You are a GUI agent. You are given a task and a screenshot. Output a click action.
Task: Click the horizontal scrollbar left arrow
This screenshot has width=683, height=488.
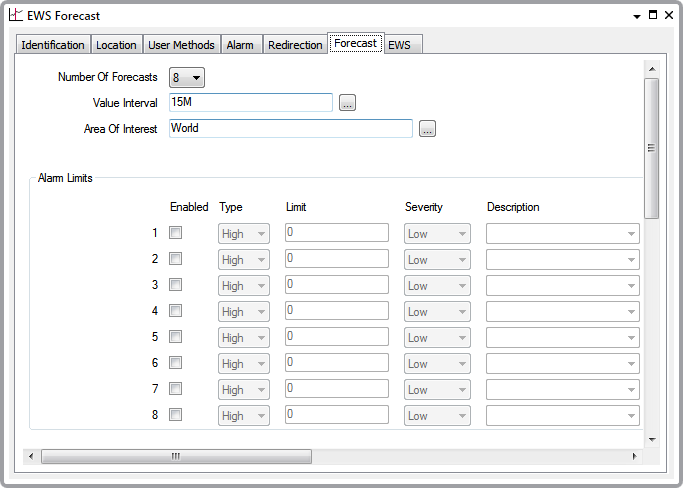[30, 457]
